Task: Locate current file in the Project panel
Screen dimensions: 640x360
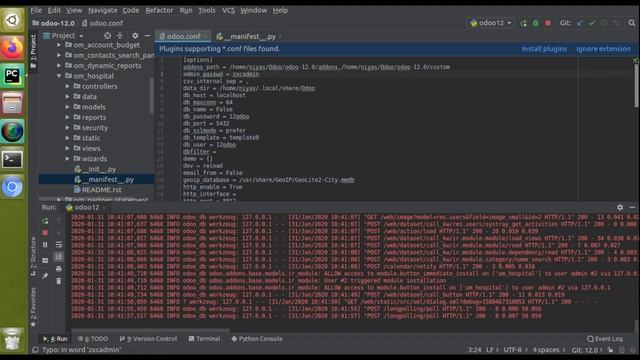Action: [107, 36]
